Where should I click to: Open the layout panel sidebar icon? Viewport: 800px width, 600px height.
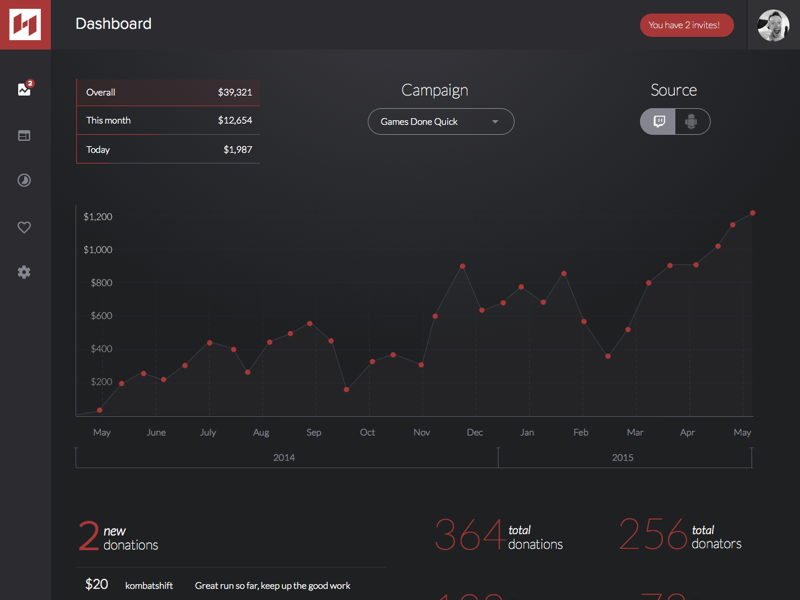pyautogui.click(x=24, y=135)
